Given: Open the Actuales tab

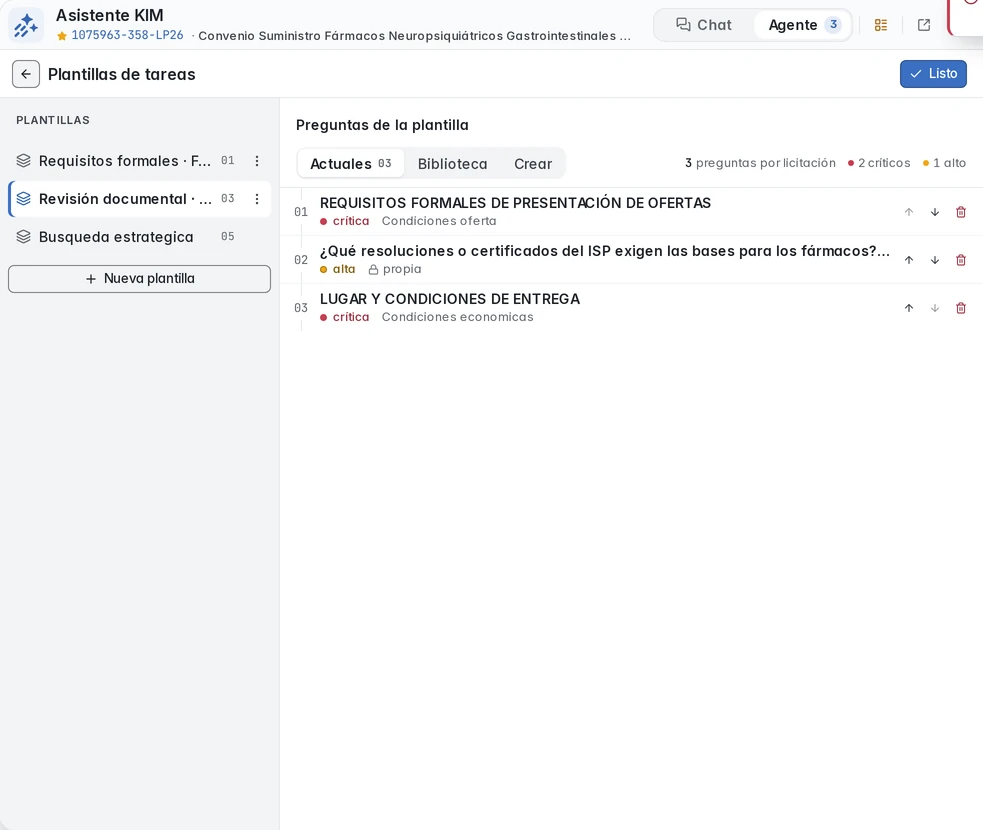Looking at the screenshot, I should pyautogui.click(x=350, y=164).
